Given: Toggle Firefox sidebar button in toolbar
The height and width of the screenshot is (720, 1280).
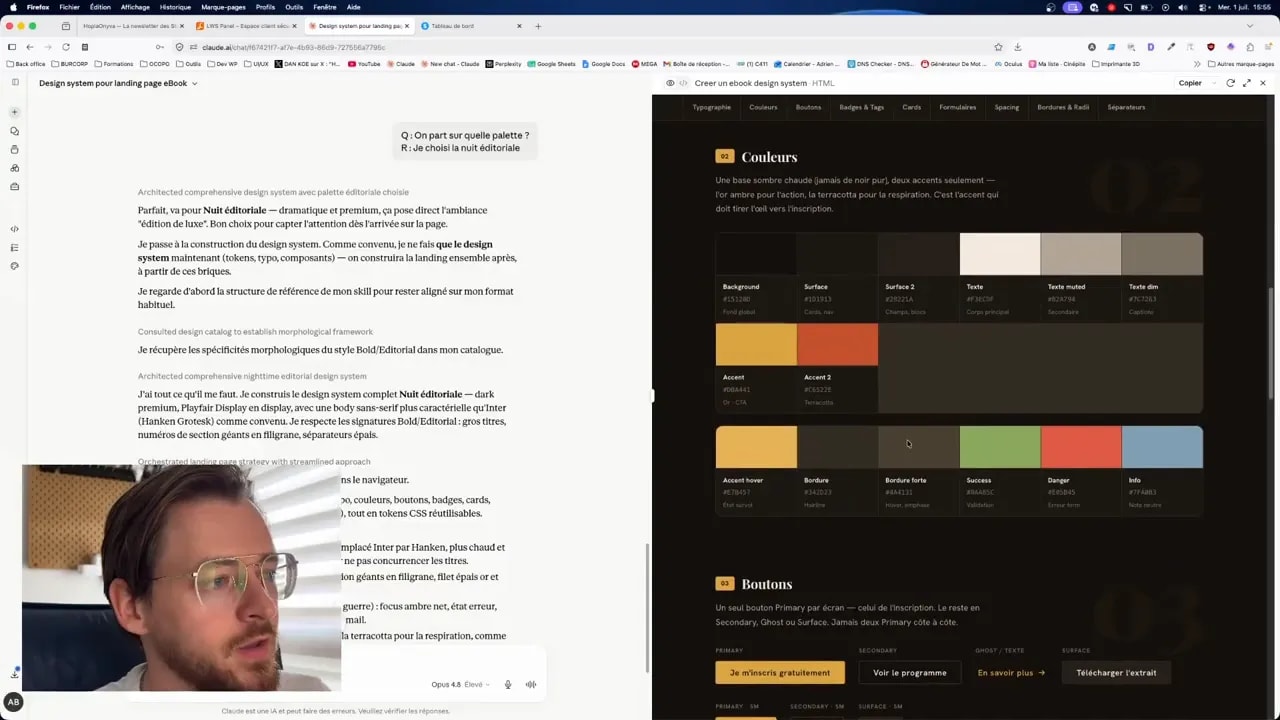Looking at the screenshot, I should [12, 47].
